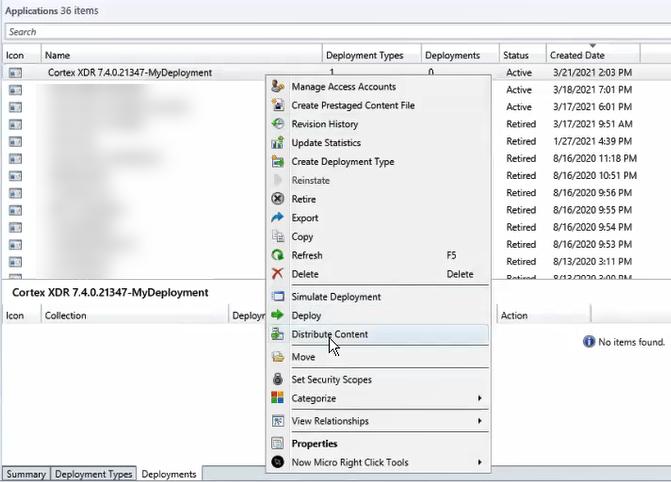Click the Properties sheet icon

[277, 443]
